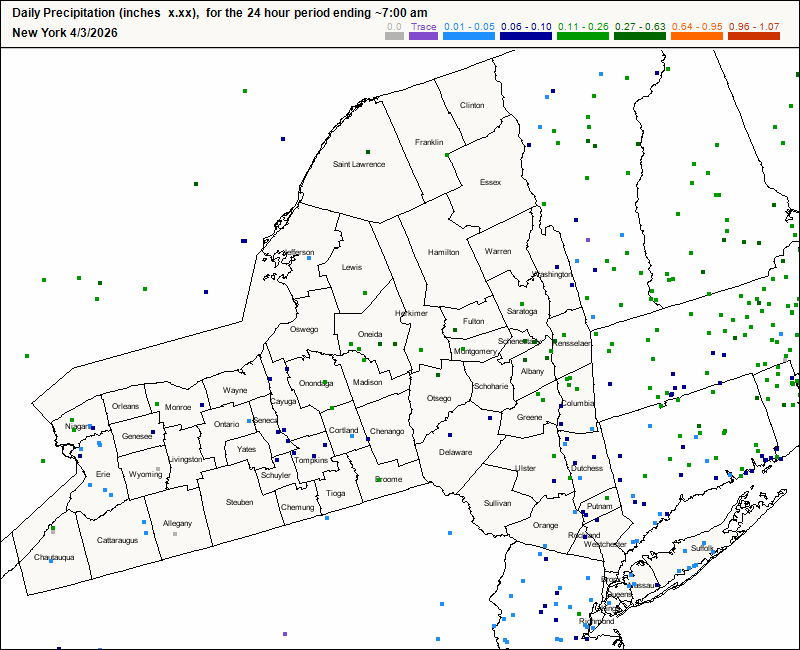Viewport: 800px width, 650px height.
Task: Click the Hamilton county label
Action: (x=442, y=252)
